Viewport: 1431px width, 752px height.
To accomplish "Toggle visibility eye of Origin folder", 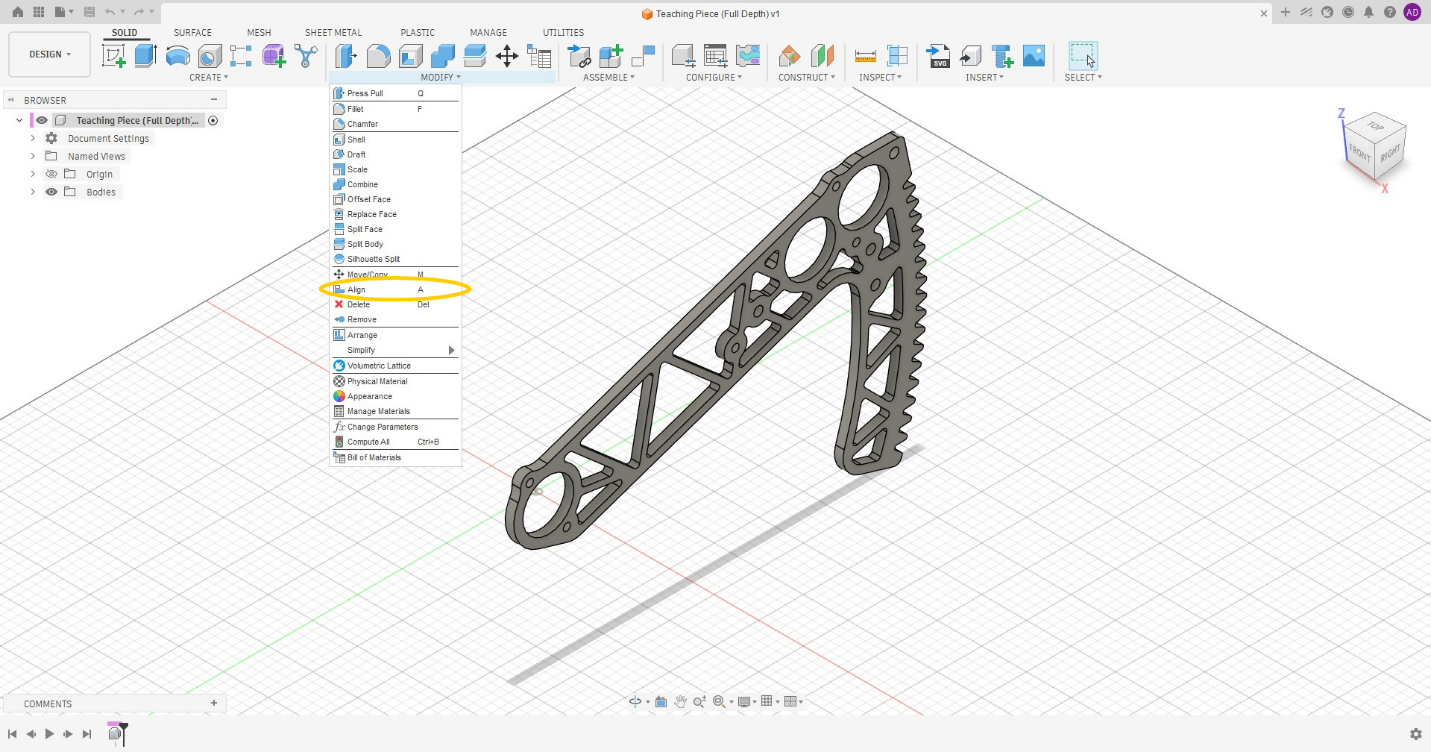I will (x=52, y=174).
